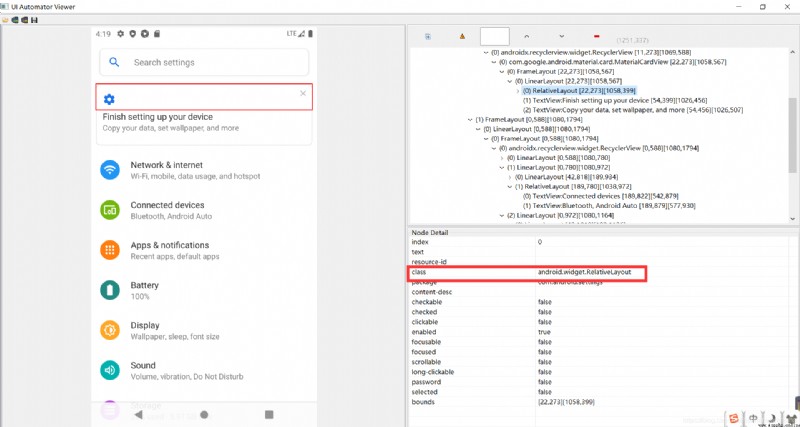Toggle NAF nodes warning triangle icon
800x427 pixels.
point(462,36)
